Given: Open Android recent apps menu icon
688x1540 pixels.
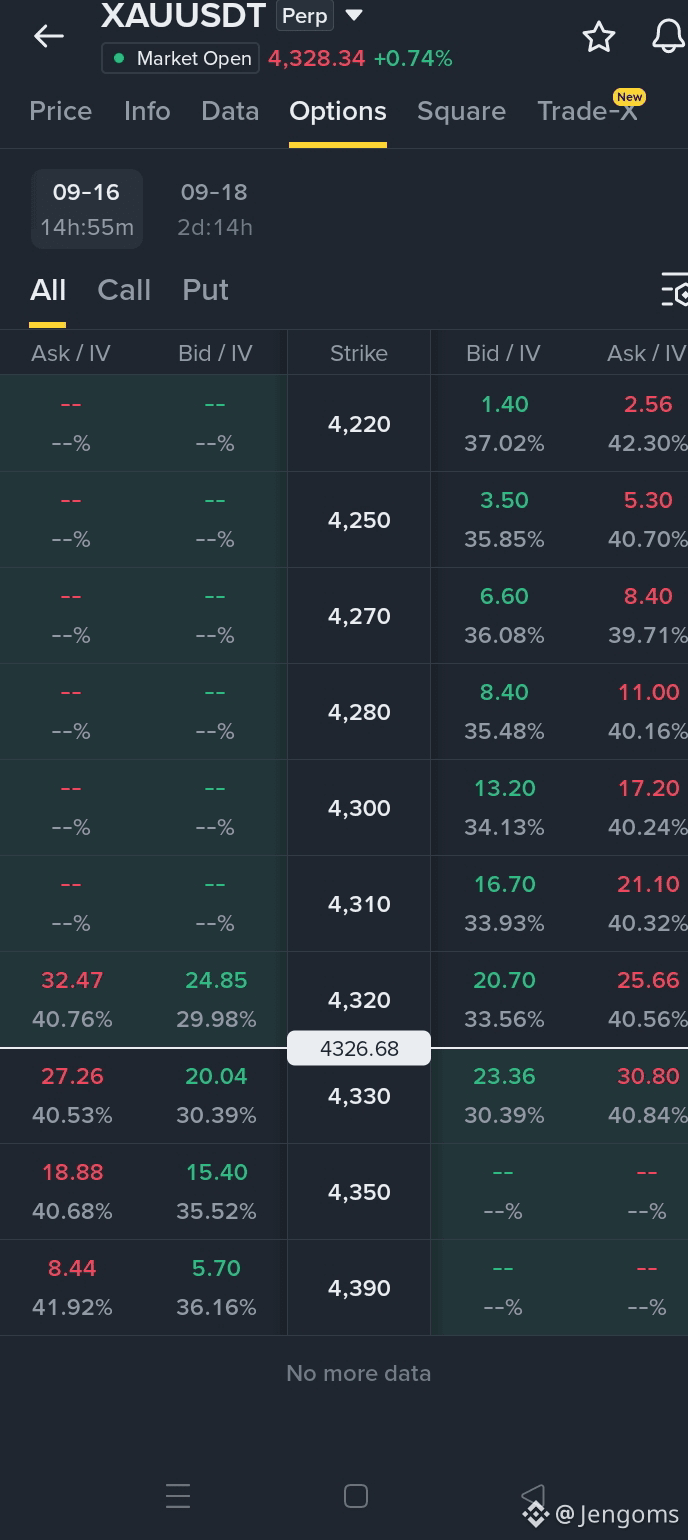Looking at the screenshot, I should (x=178, y=1496).
